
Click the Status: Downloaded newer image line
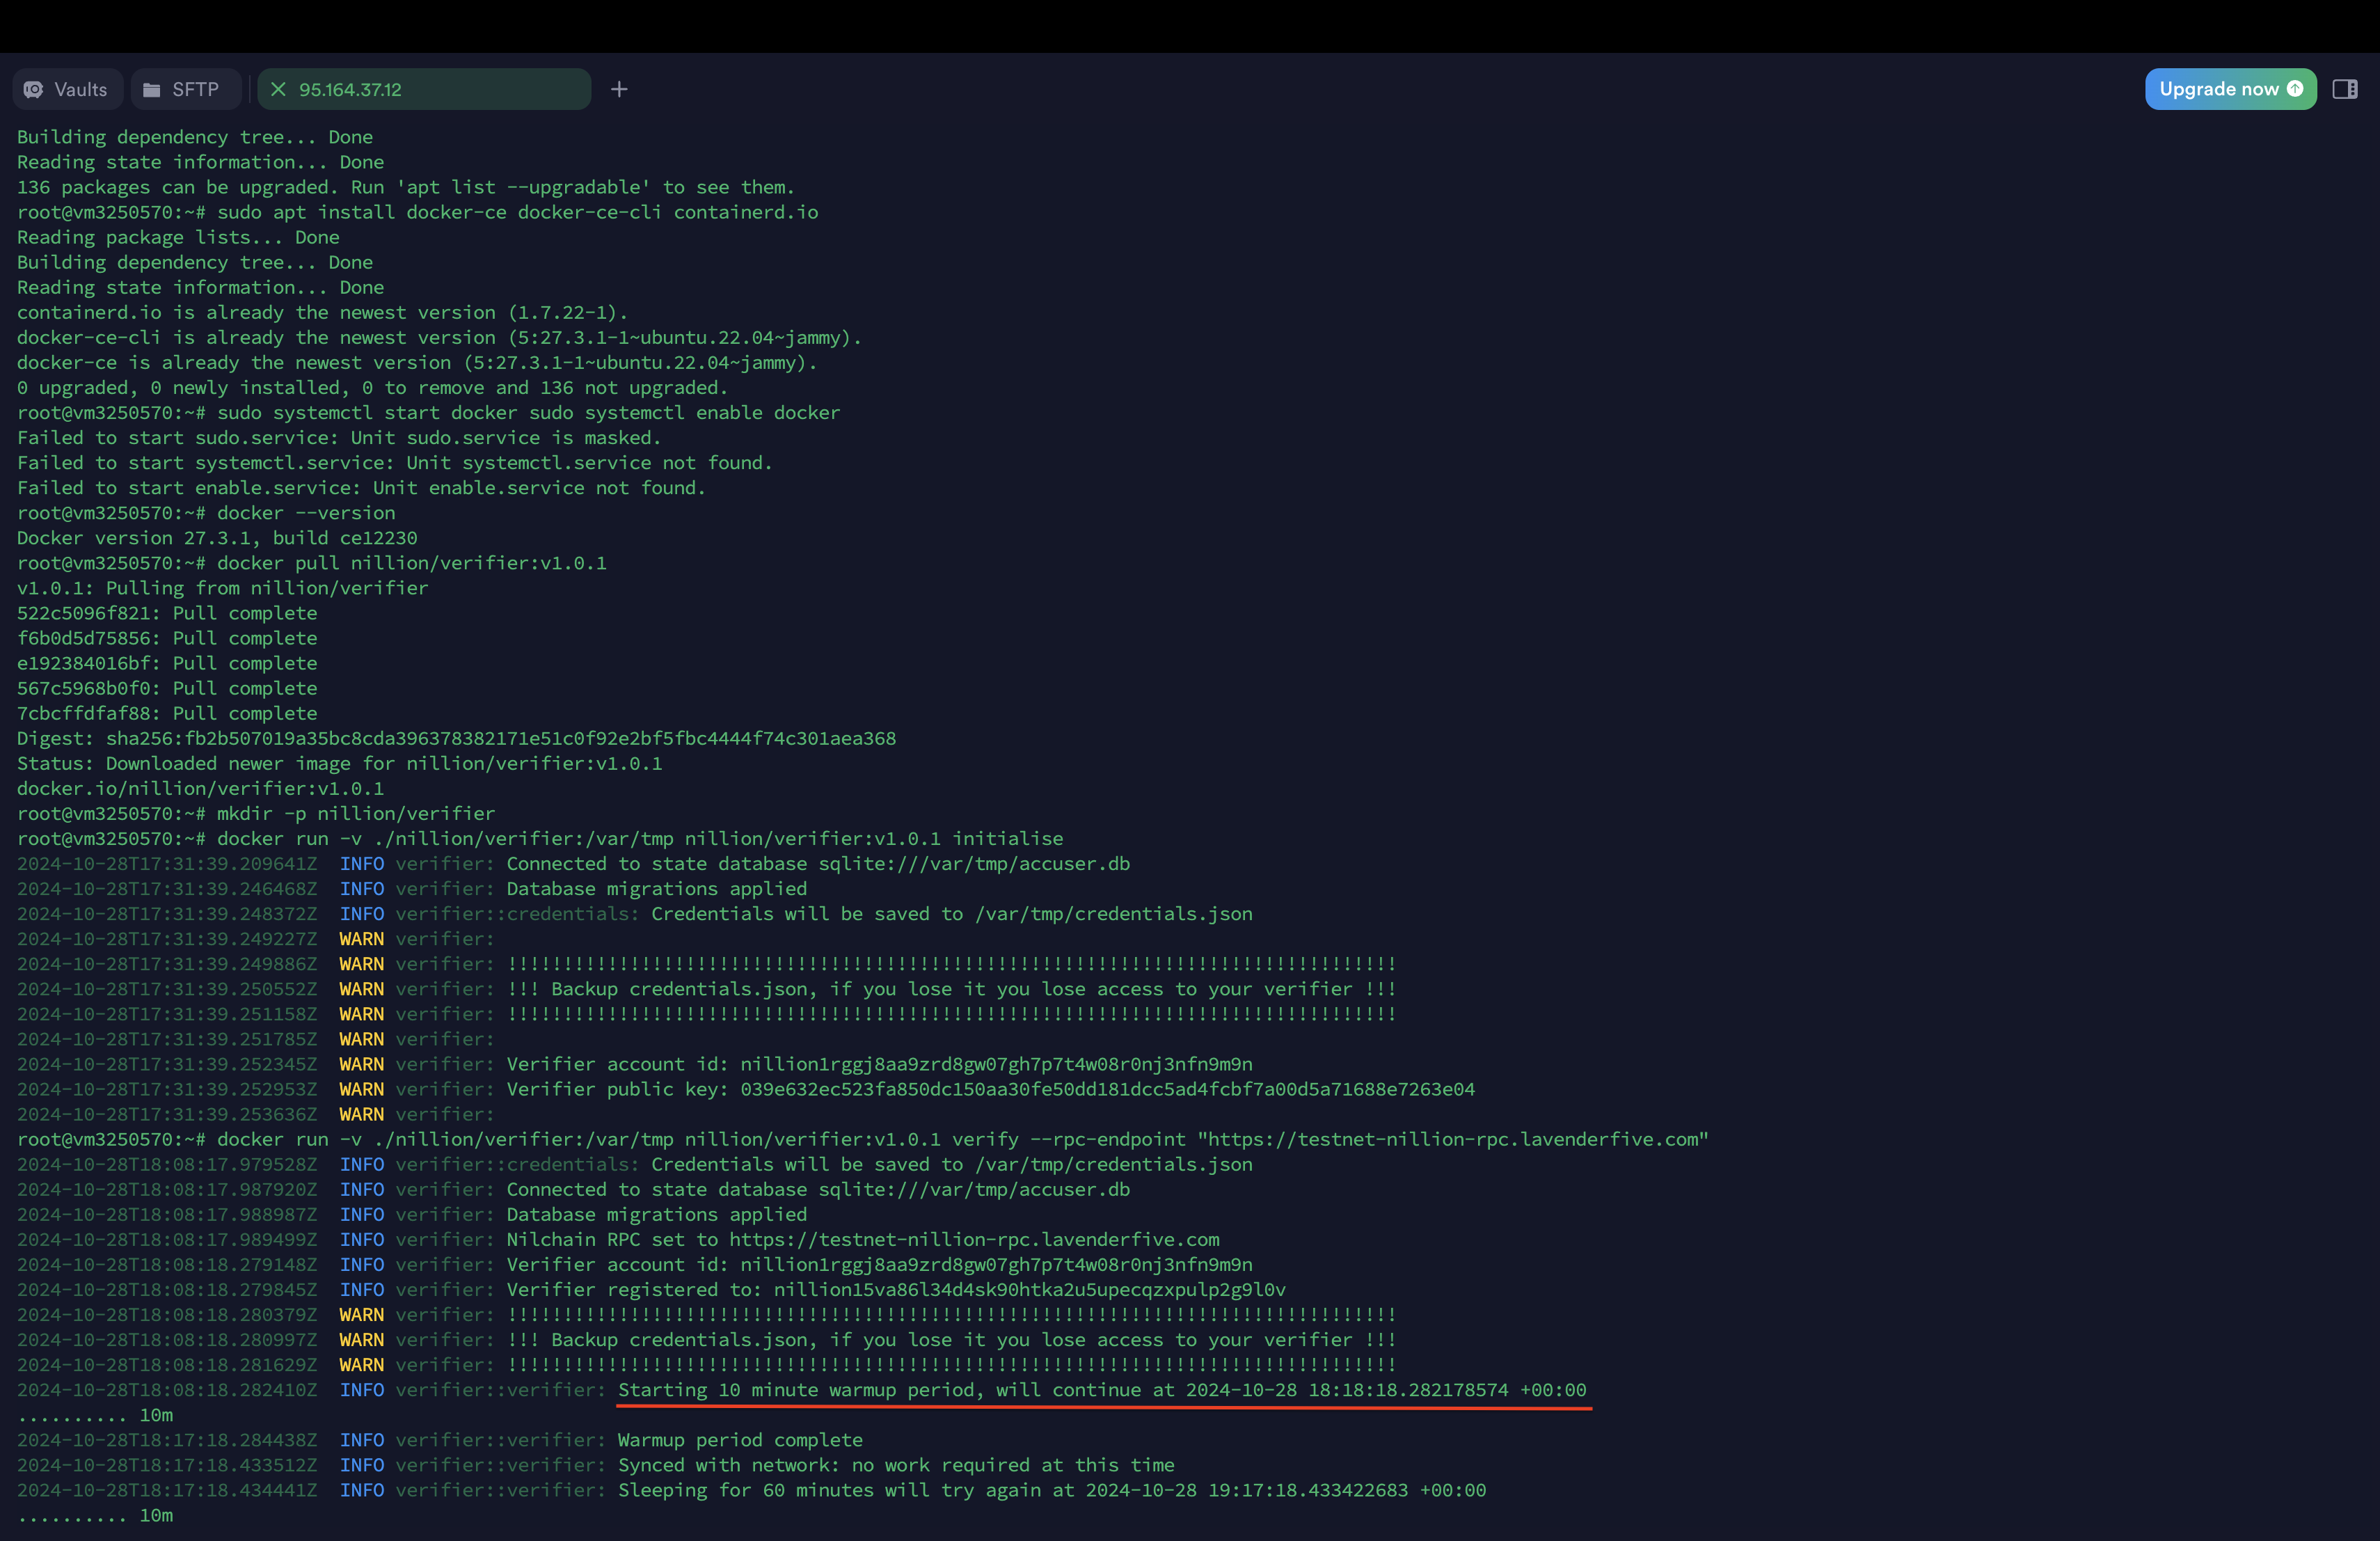(x=339, y=763)
